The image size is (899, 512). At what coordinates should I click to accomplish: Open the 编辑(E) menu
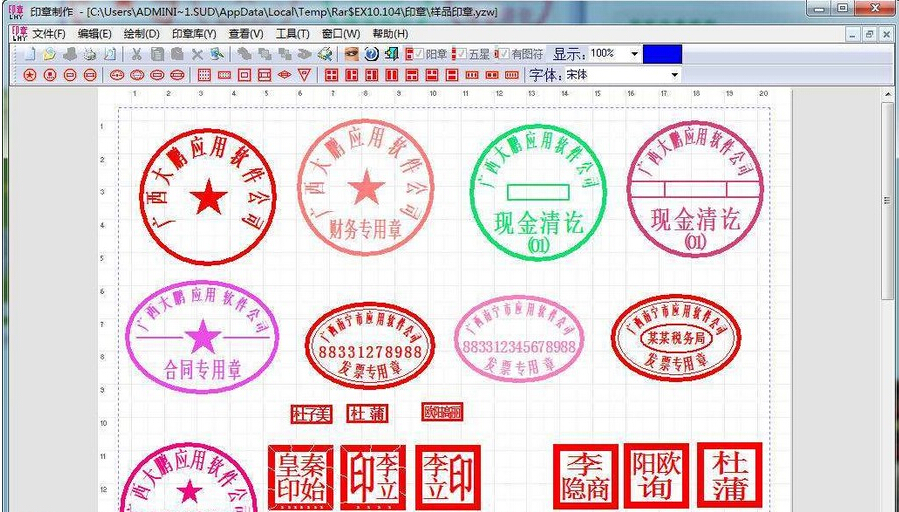(95, 34)
